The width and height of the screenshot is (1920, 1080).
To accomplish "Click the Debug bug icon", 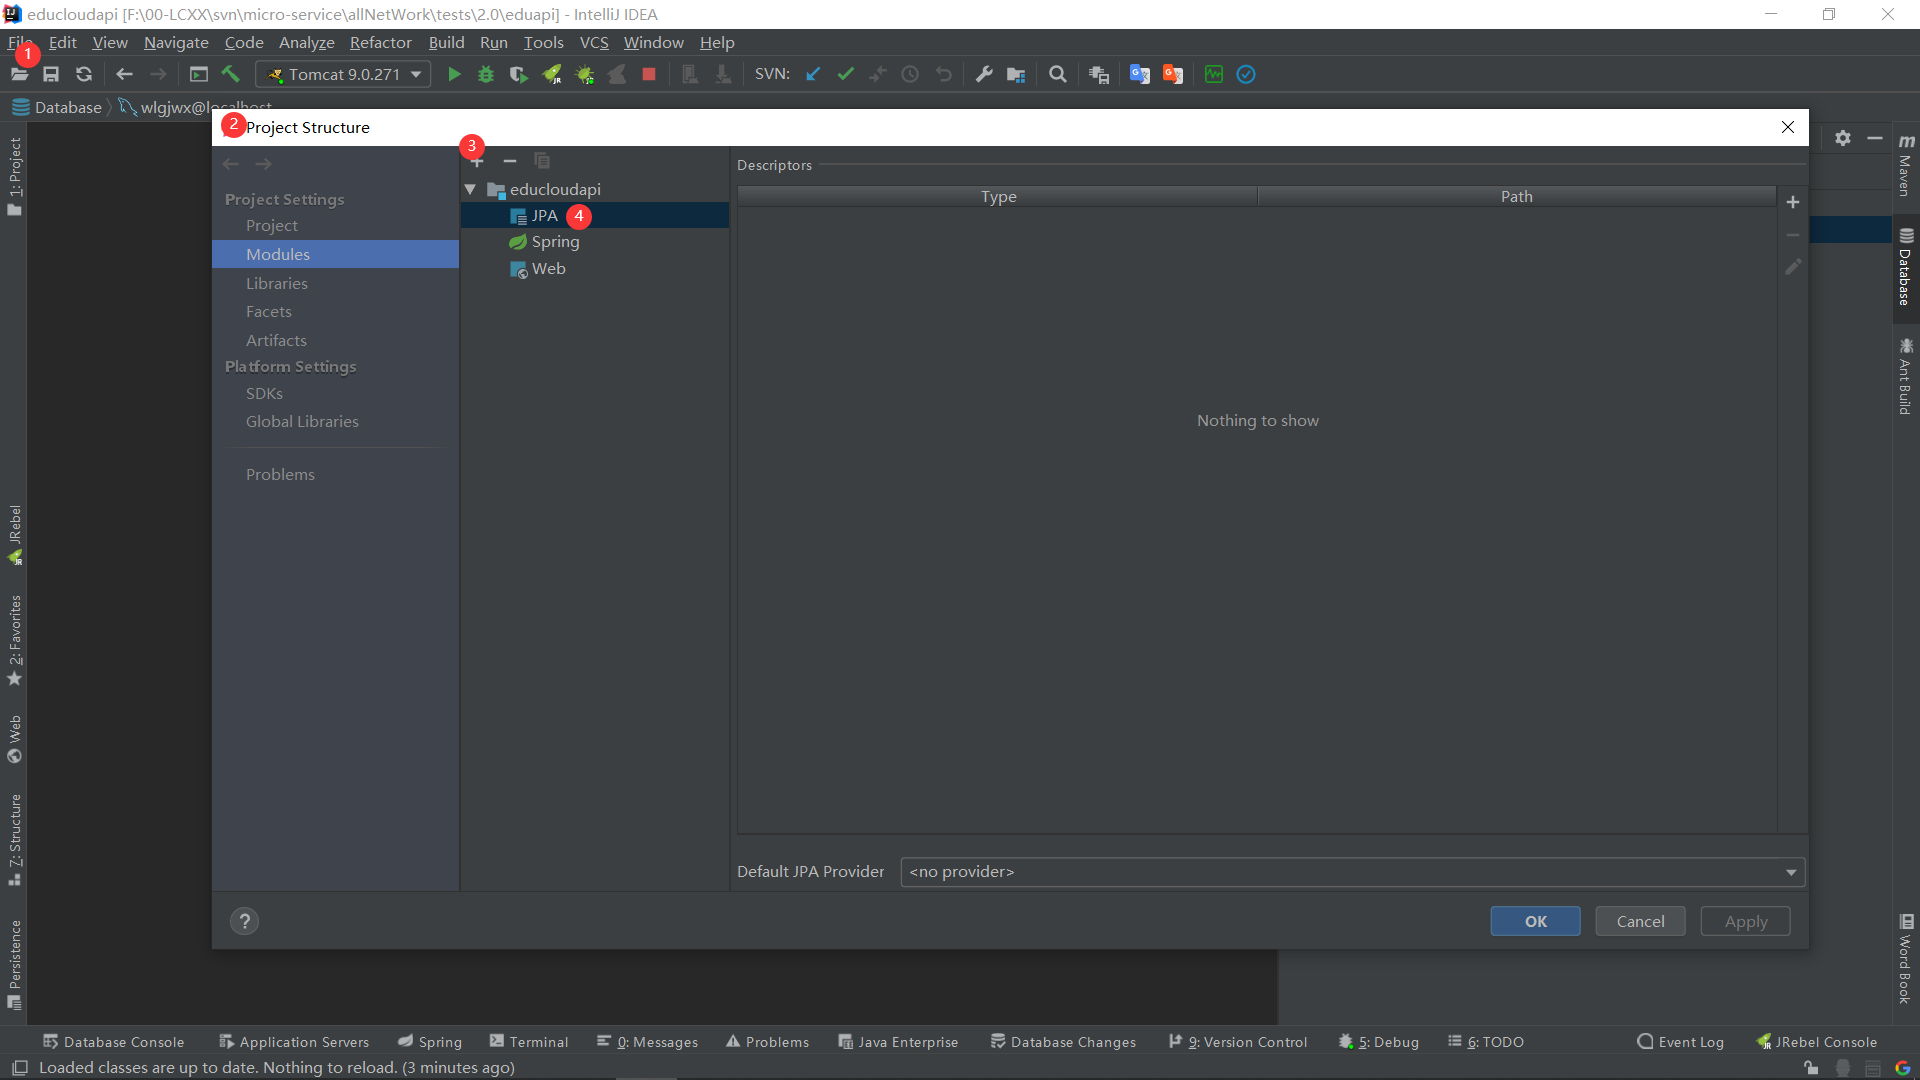I will pos(486,74).
